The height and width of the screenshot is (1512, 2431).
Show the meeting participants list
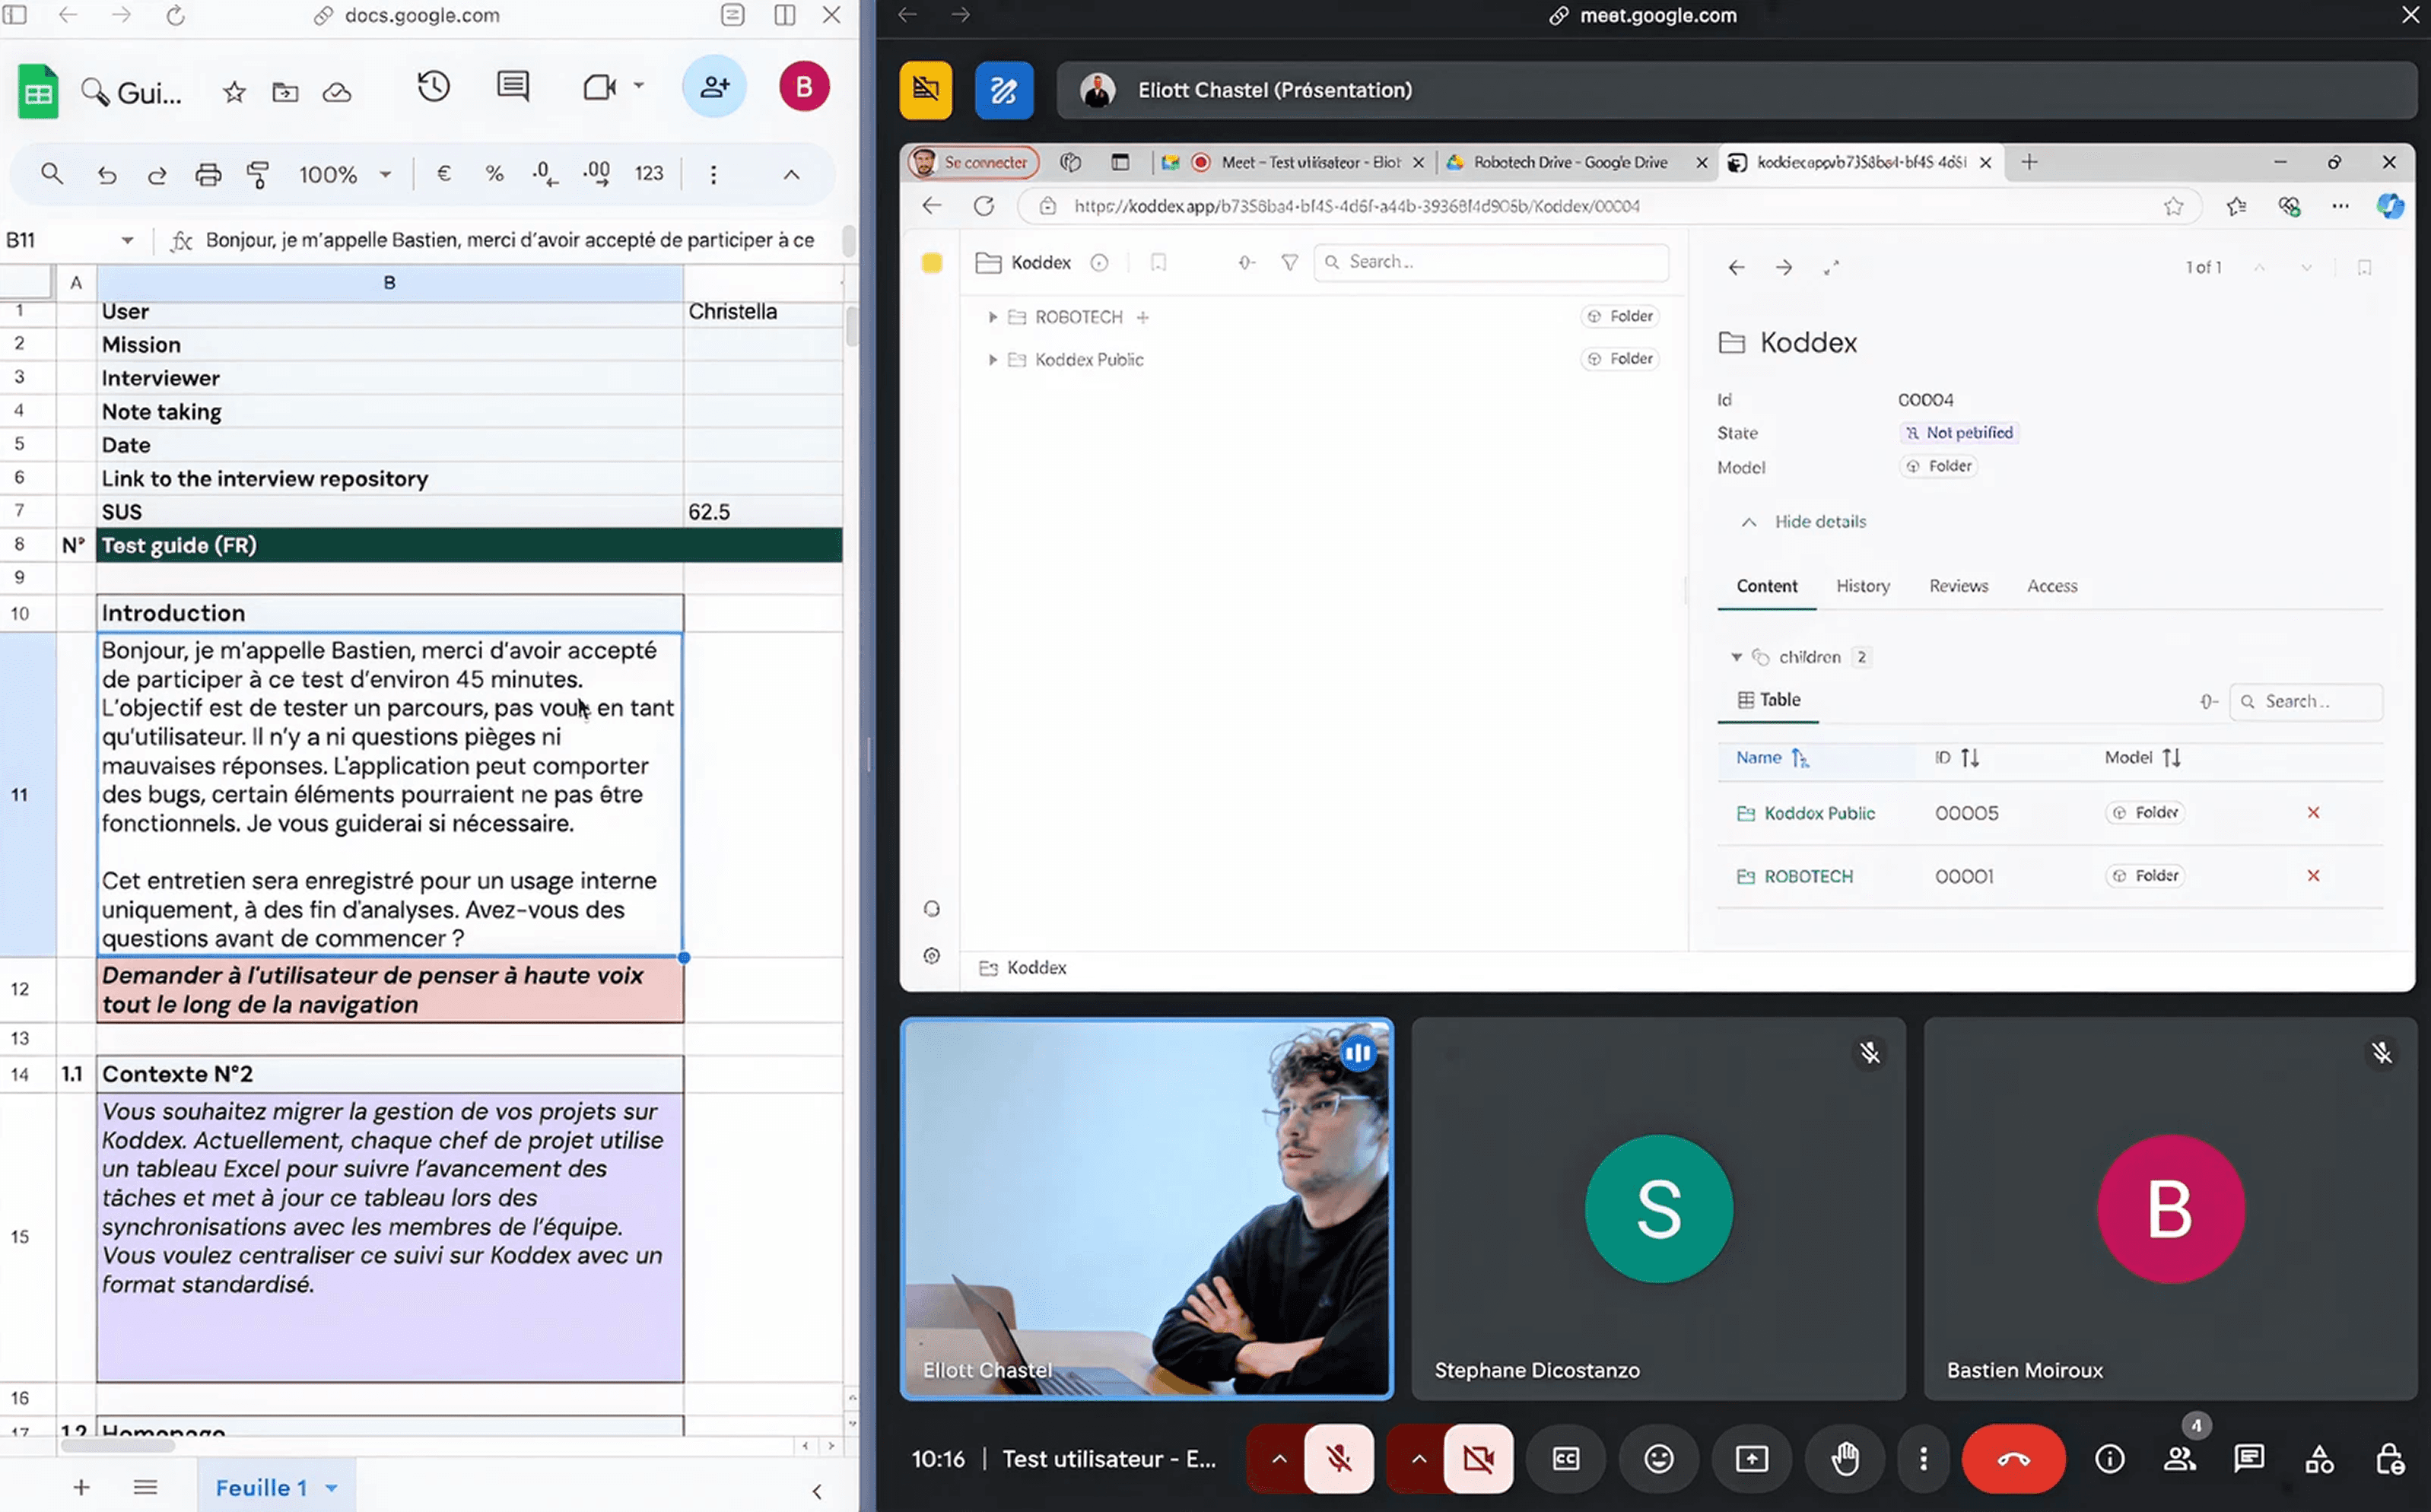coord(2179,1458)
